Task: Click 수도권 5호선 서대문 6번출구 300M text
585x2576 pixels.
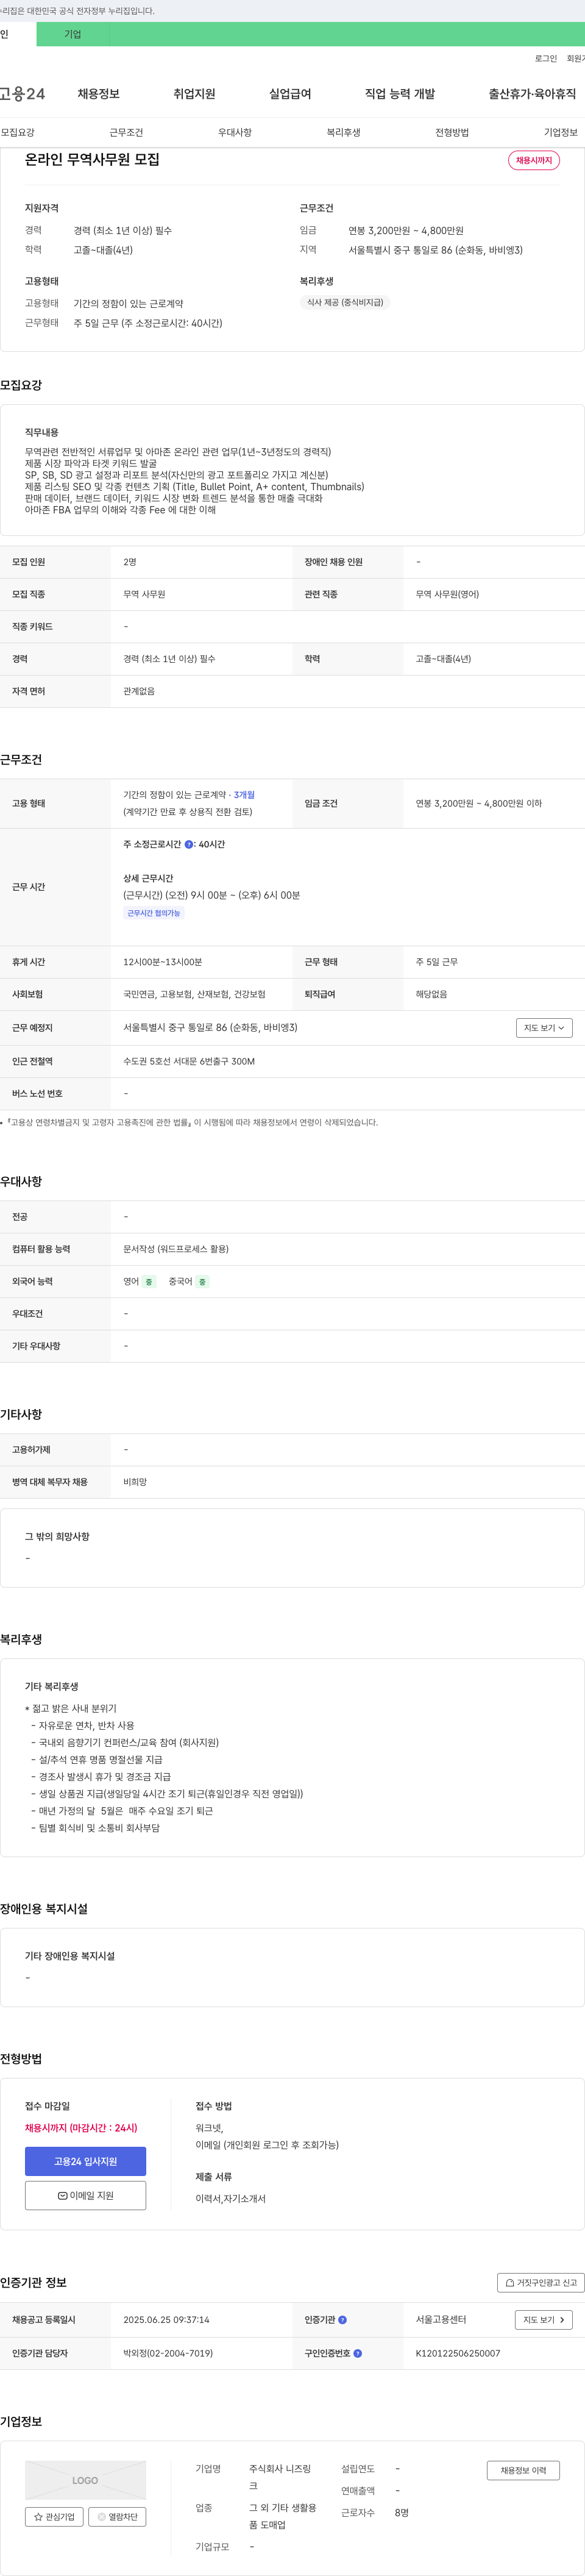Action: [x=189, y=1061]
